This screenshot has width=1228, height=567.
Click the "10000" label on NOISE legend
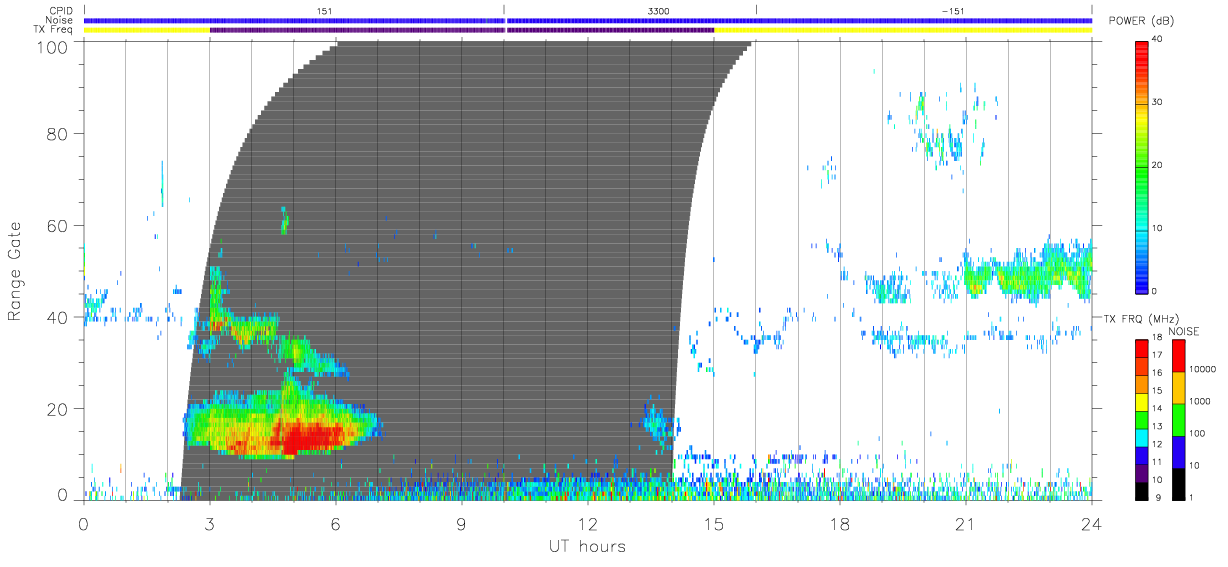1203,369
